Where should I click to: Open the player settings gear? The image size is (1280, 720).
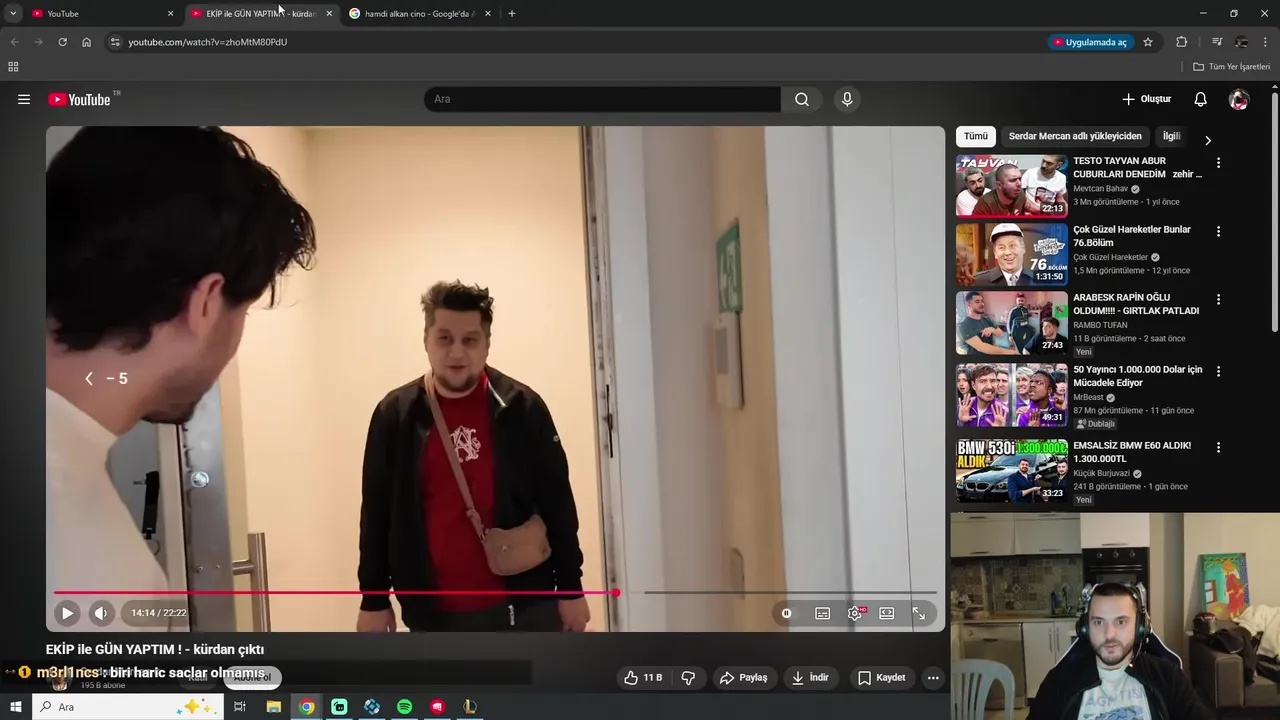click(x=854, y=613)
